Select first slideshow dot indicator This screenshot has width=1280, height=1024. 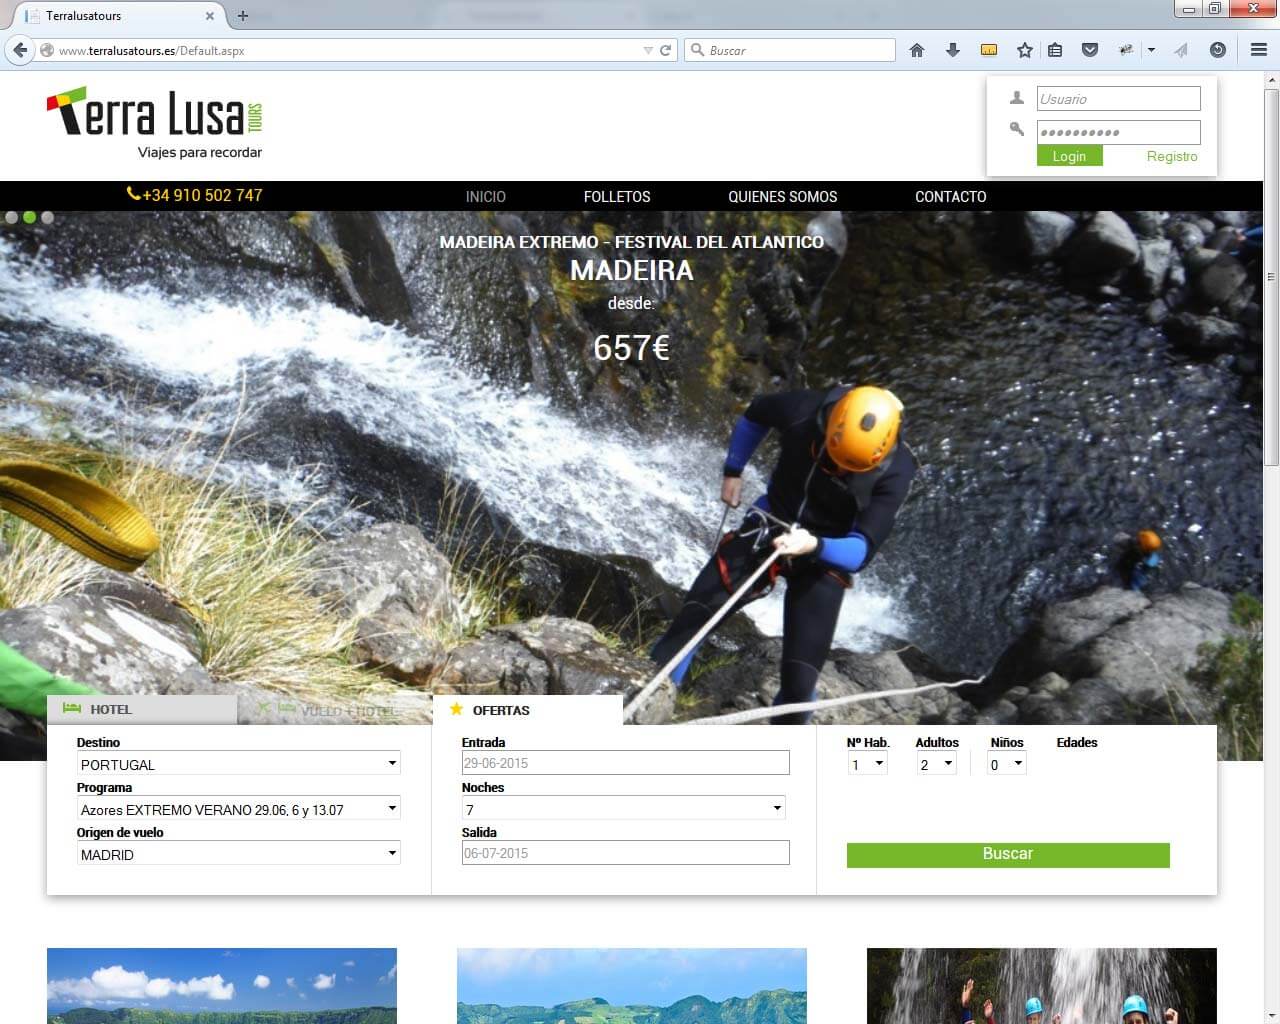pyautogui.click(x=12, y=217)
